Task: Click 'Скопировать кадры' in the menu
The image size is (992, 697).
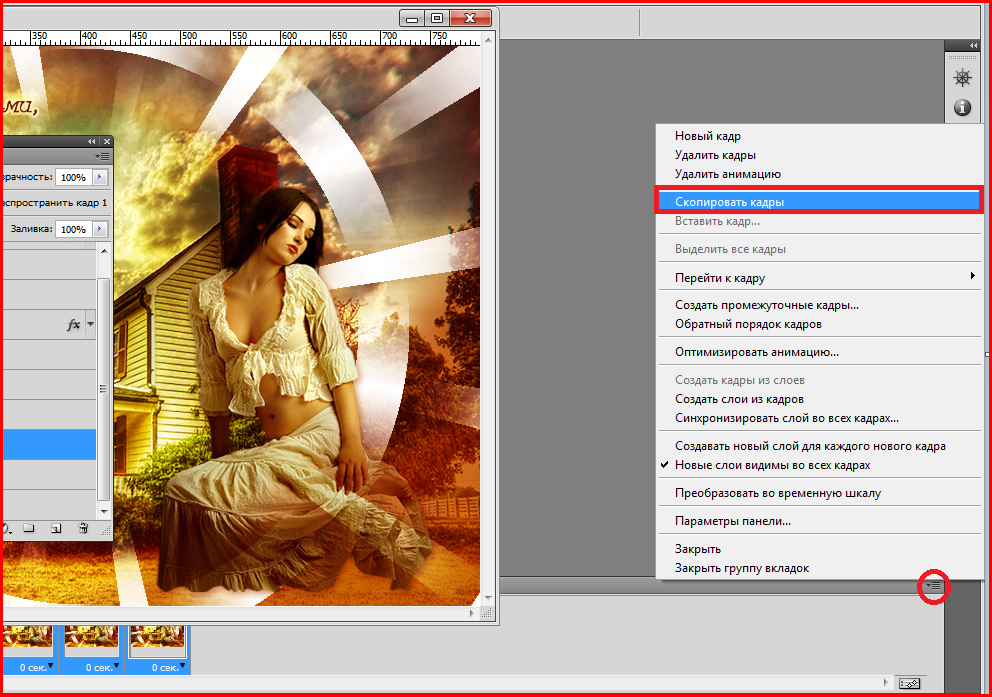Action: pos(820,202)
